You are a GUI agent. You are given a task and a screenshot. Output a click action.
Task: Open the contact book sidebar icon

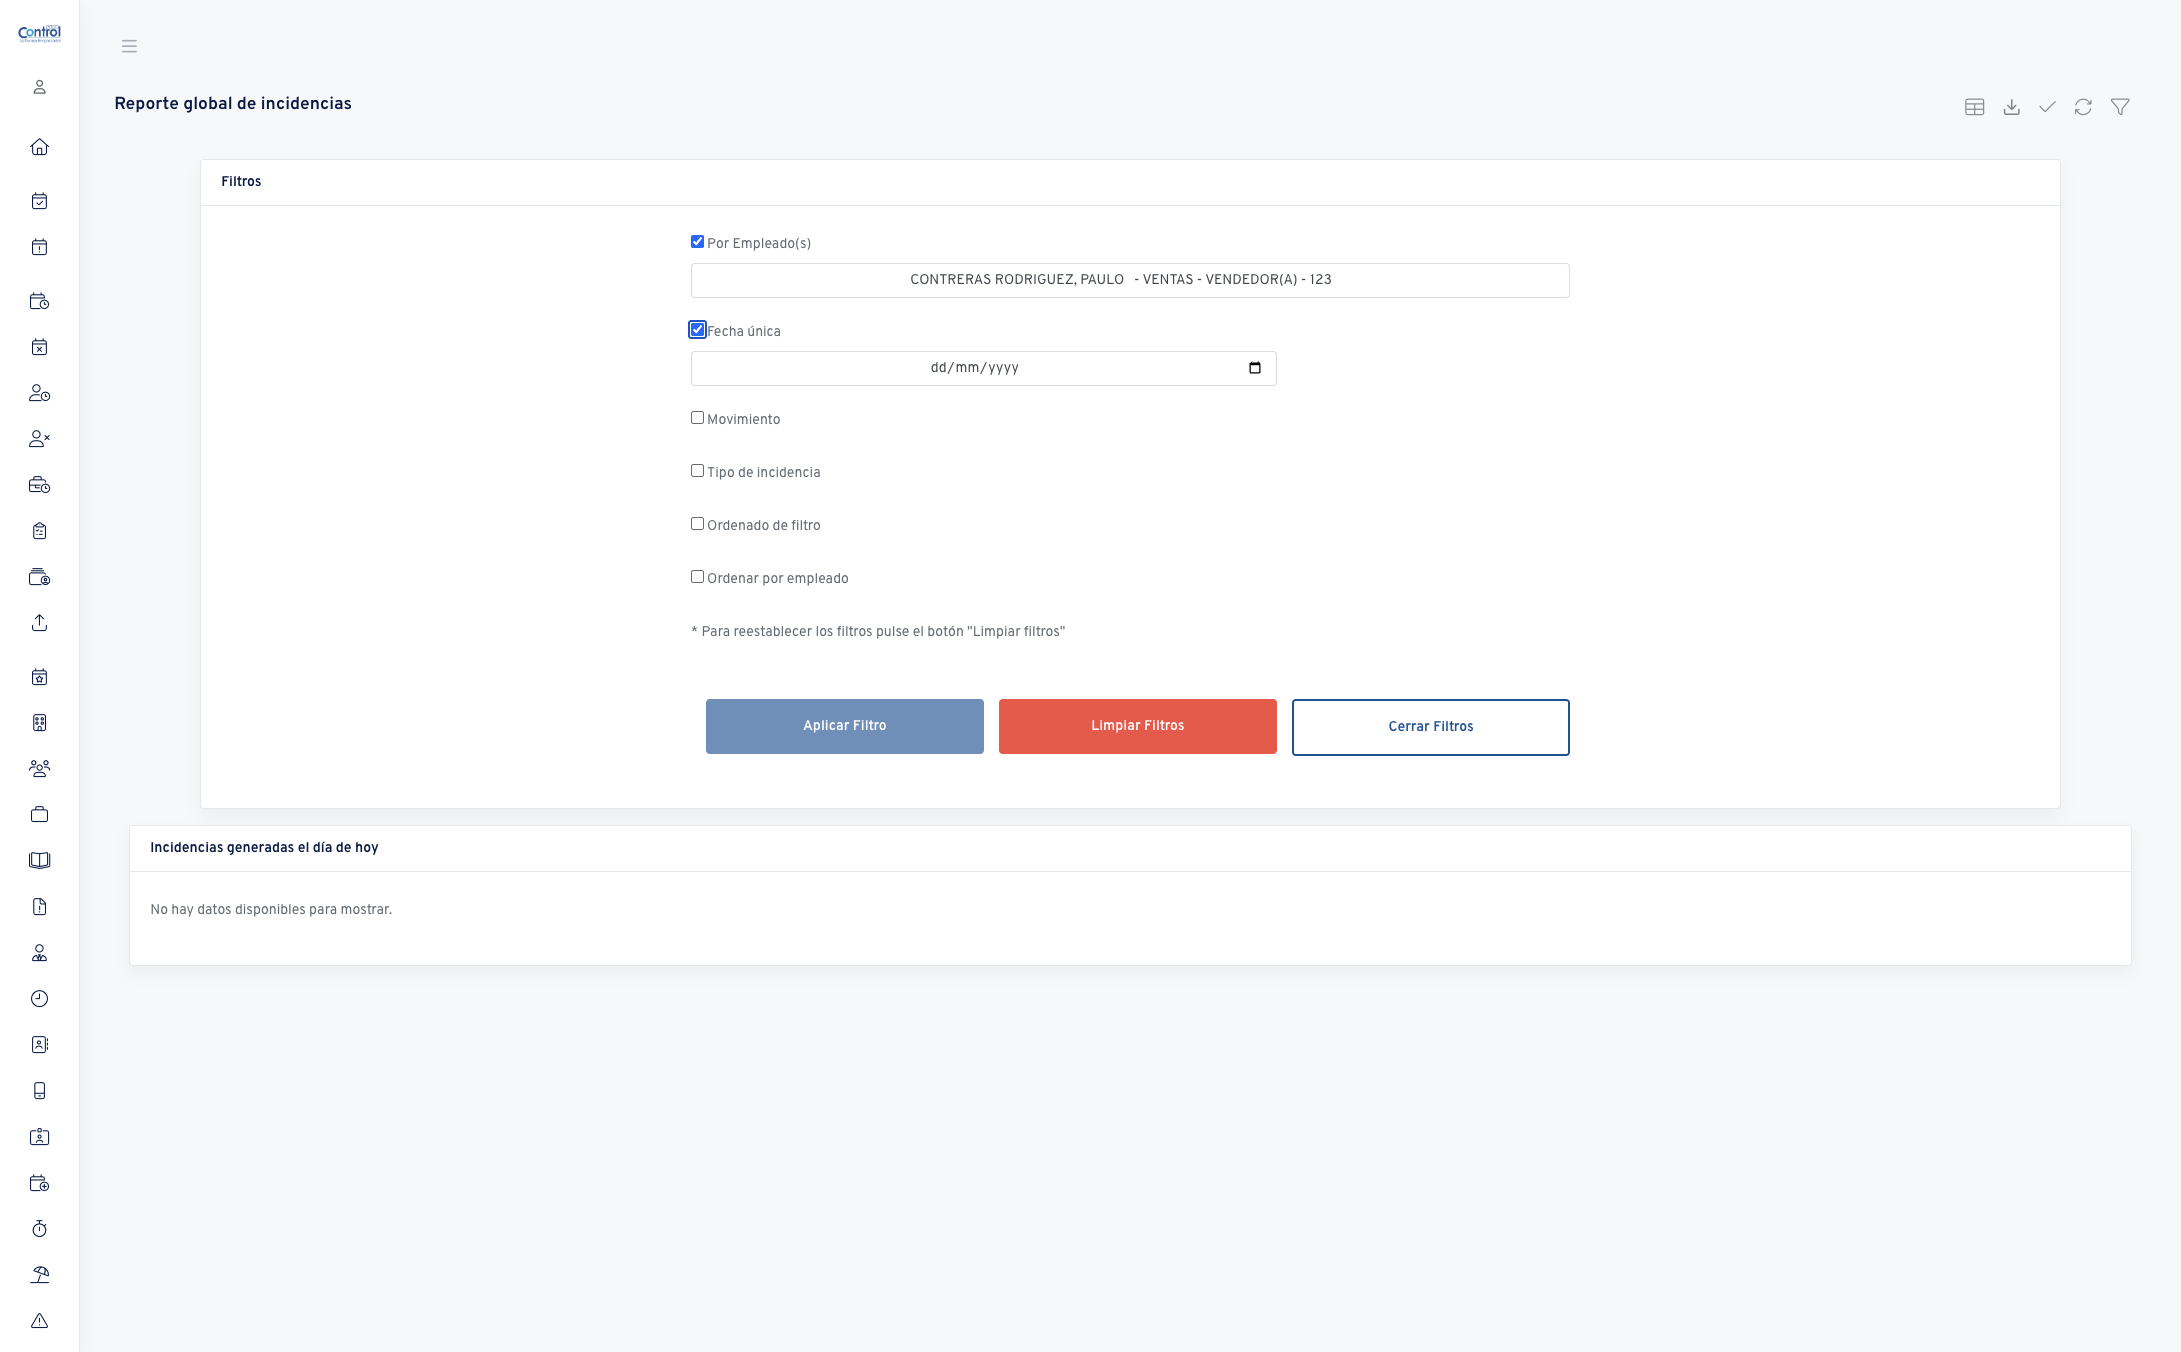tap(40, 1045)
